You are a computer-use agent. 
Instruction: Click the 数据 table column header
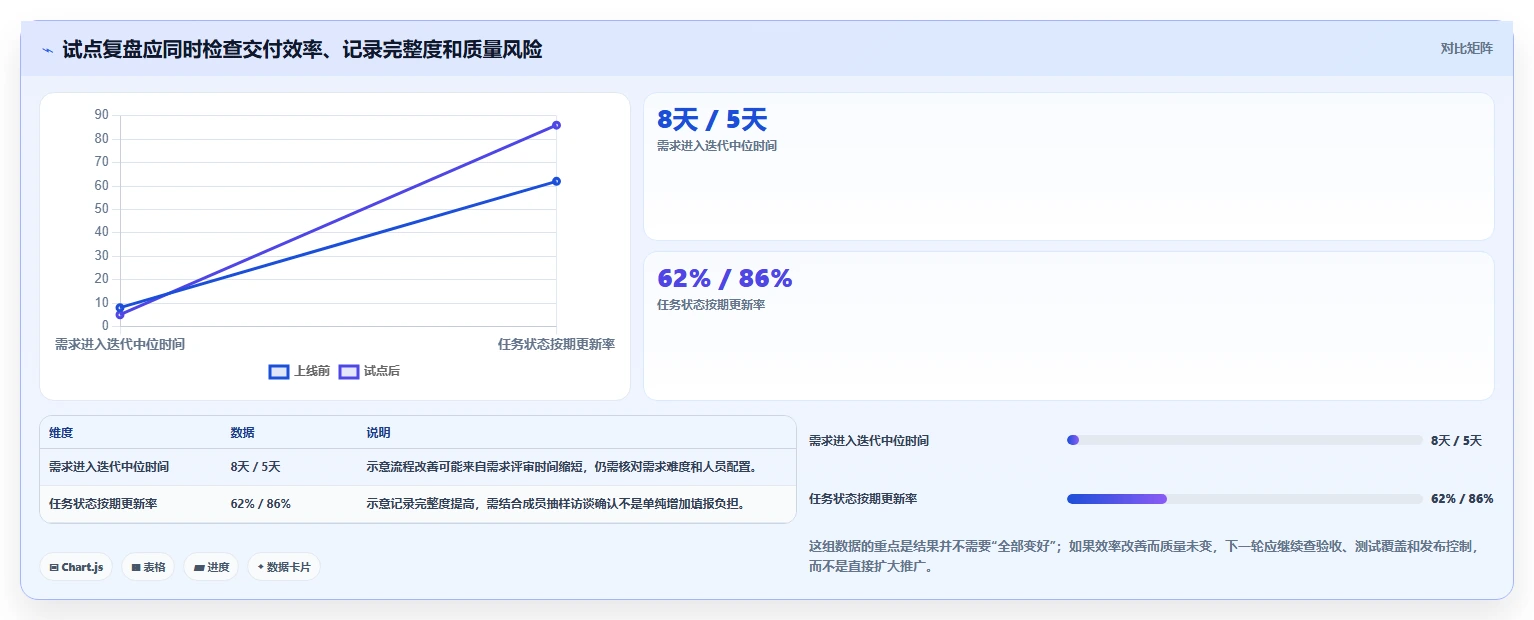click(x=243, y=433)
